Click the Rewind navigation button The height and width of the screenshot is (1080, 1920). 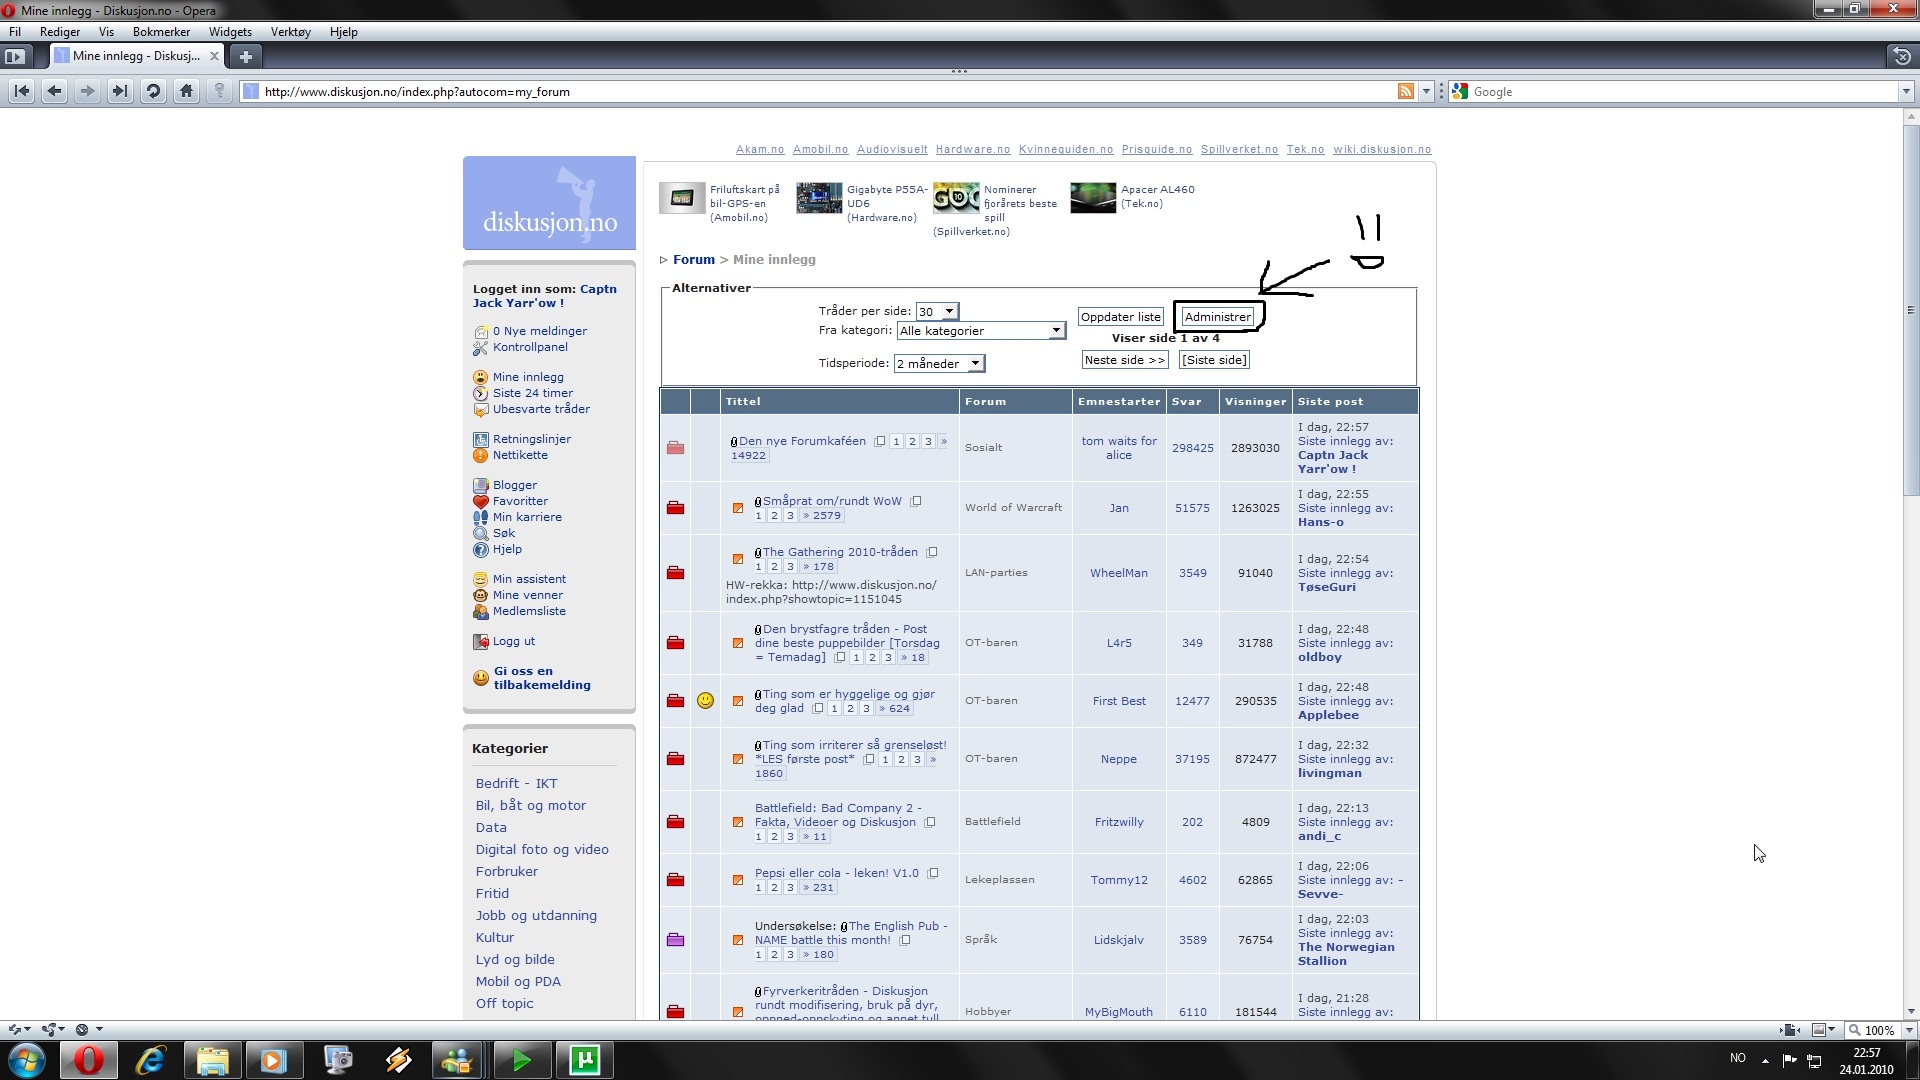click(x=22, y=91)
